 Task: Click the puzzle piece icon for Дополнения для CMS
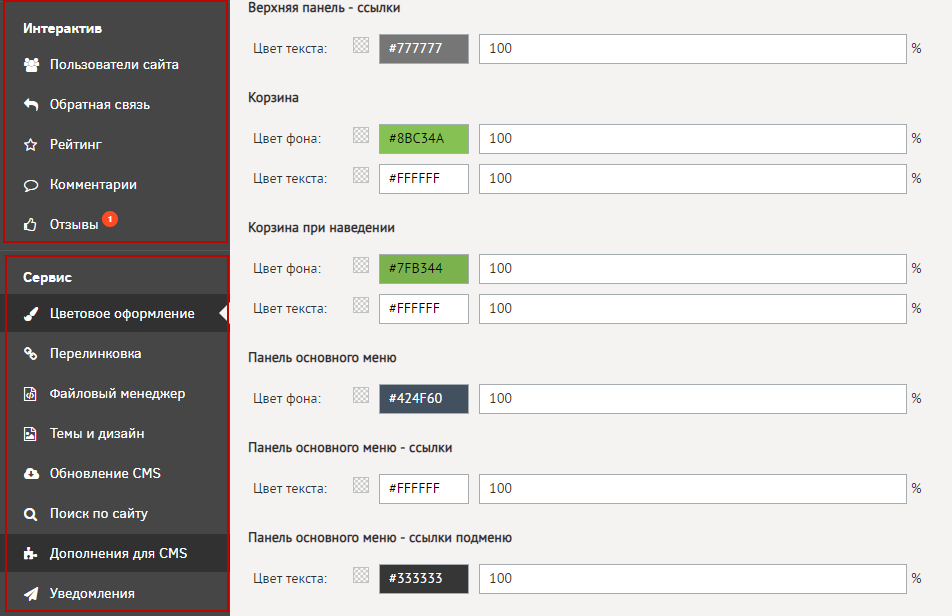click(30, 553)
